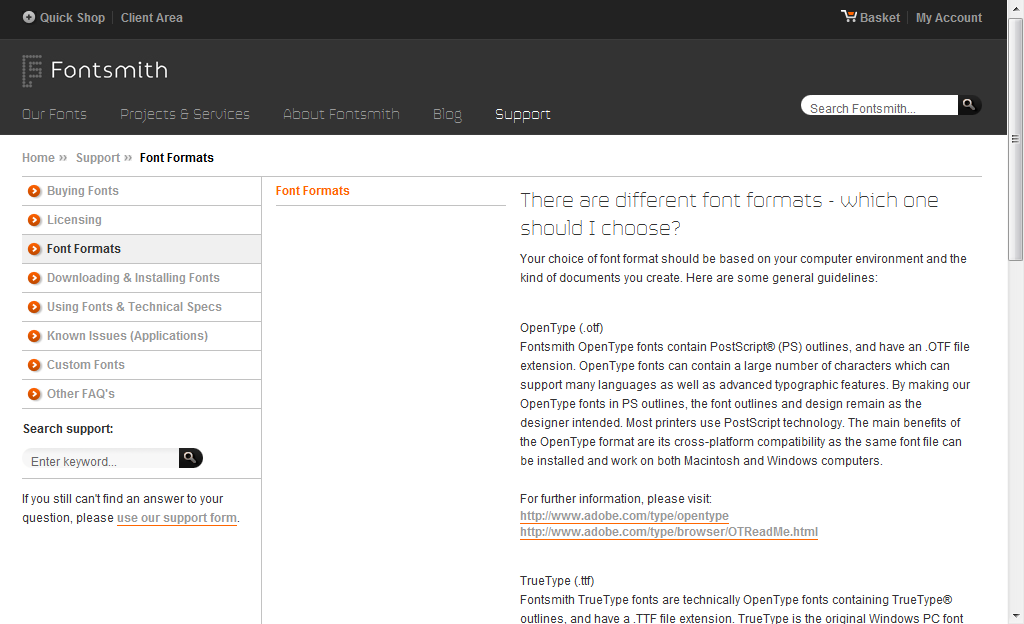
Task: Click the Search support: label
Action: coord(68,429)
